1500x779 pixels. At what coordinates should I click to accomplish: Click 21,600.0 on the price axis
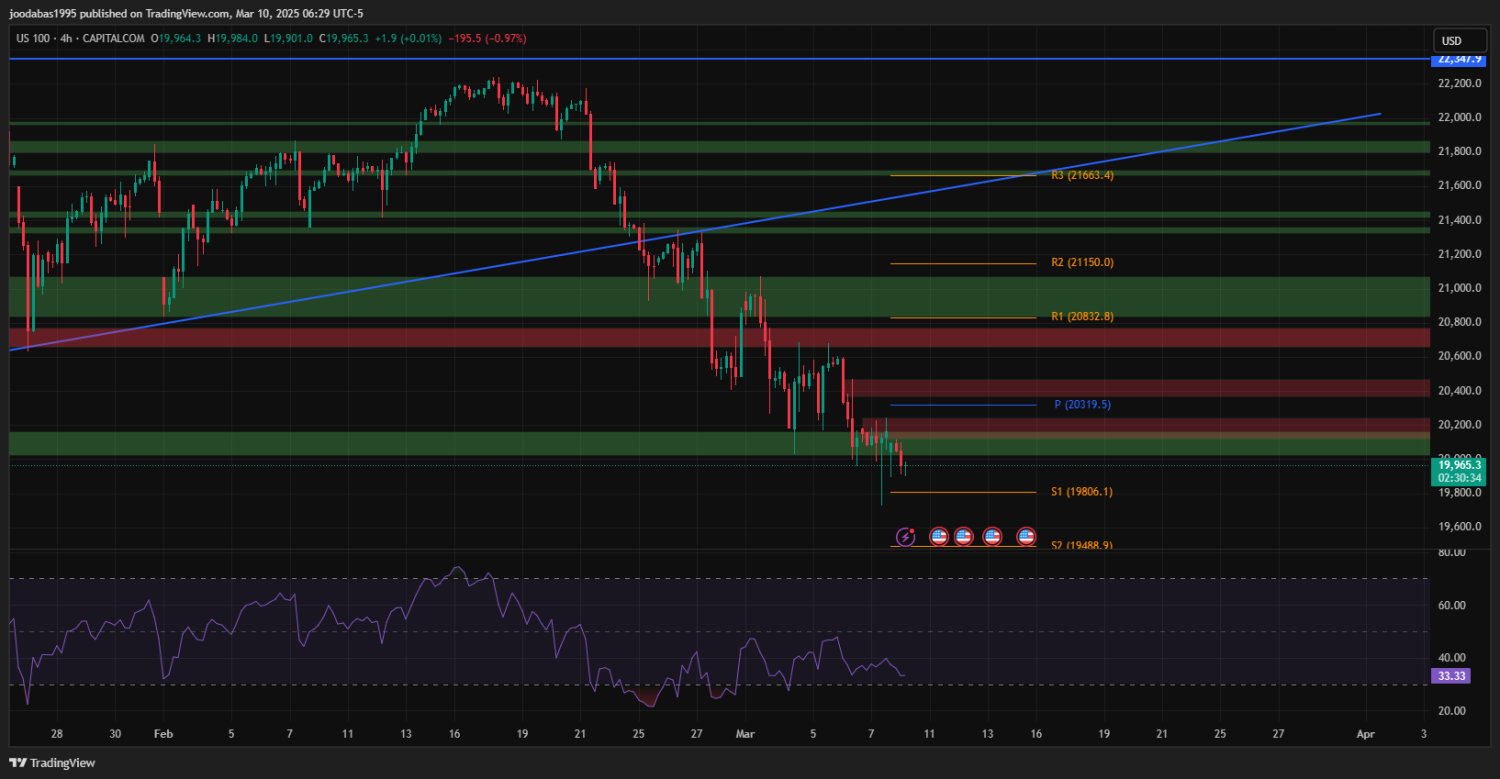point(1459,185)
